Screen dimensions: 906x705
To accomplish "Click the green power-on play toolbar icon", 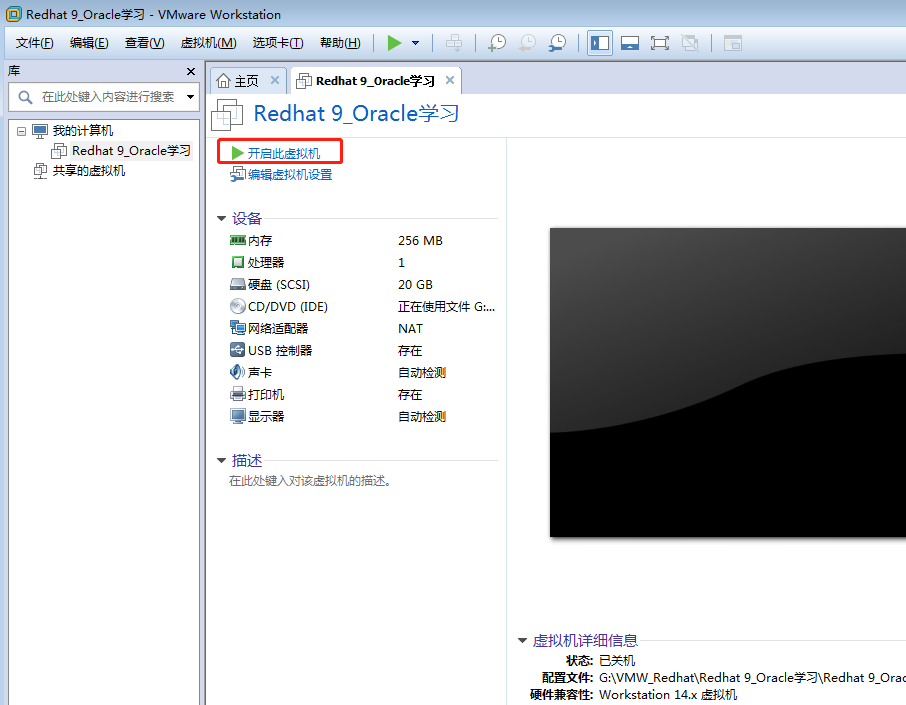I will pyautogui.click(x=394, y=43).
